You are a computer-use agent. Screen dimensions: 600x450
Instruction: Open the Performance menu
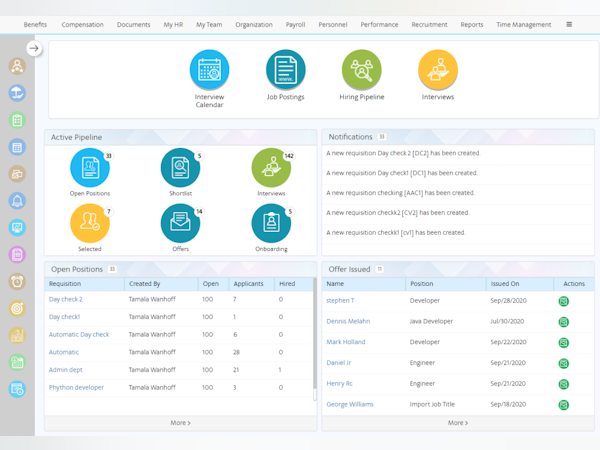pos(379,24)
